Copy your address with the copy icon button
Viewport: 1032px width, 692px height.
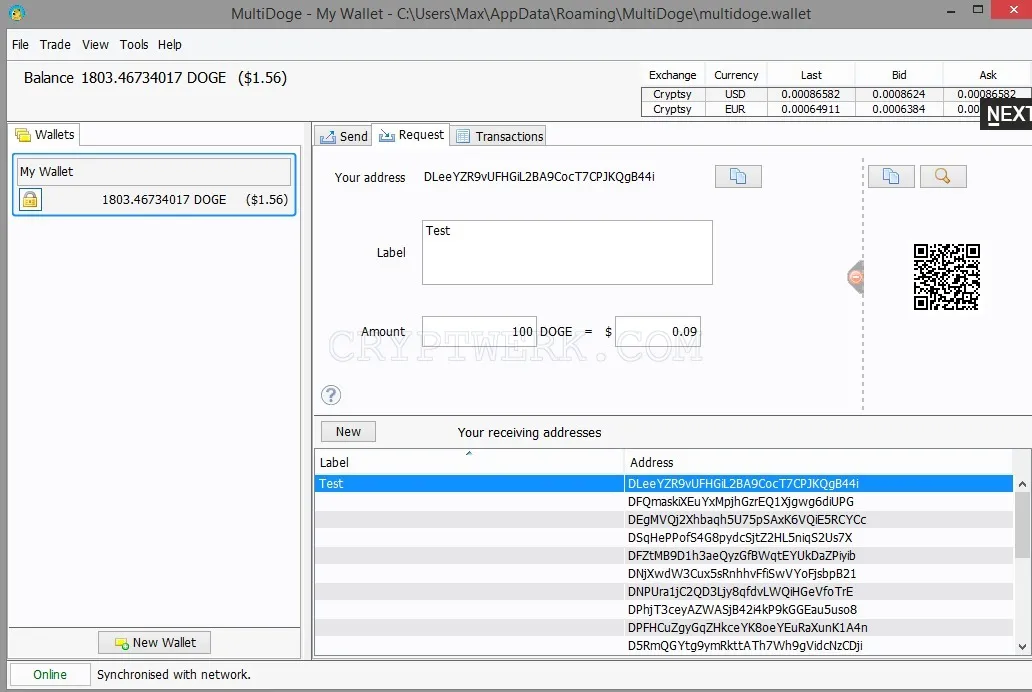tap(738, 176)
